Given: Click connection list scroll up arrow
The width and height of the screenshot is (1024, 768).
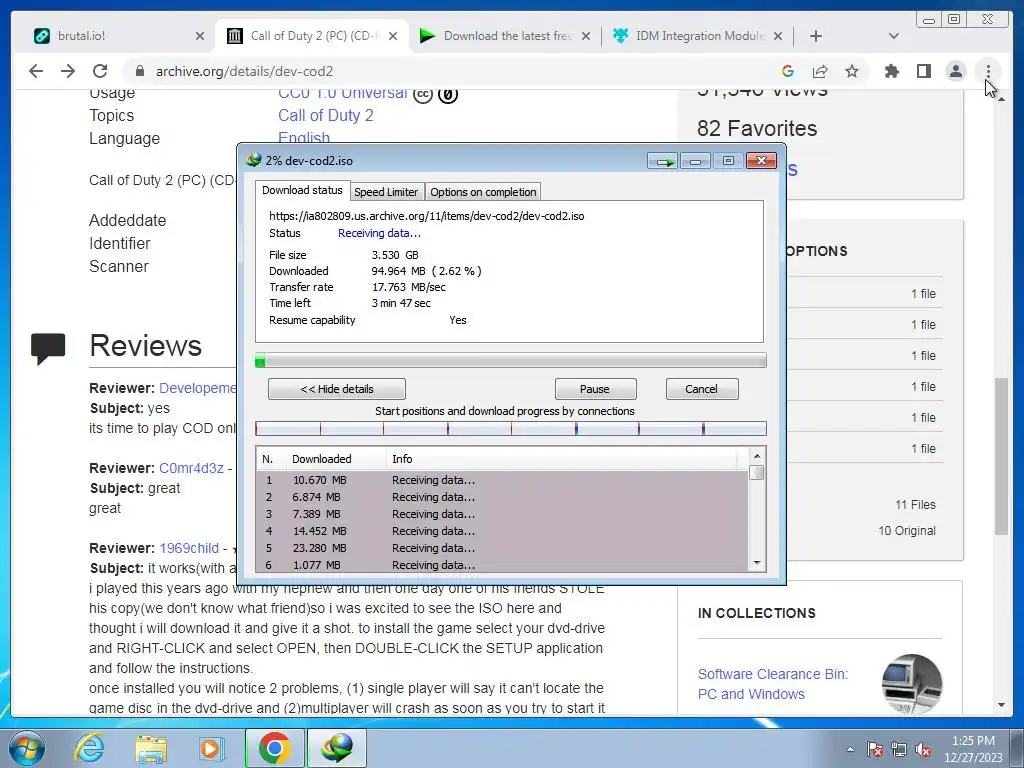Looking at the screenshot, I should click(x=757, y=456).
